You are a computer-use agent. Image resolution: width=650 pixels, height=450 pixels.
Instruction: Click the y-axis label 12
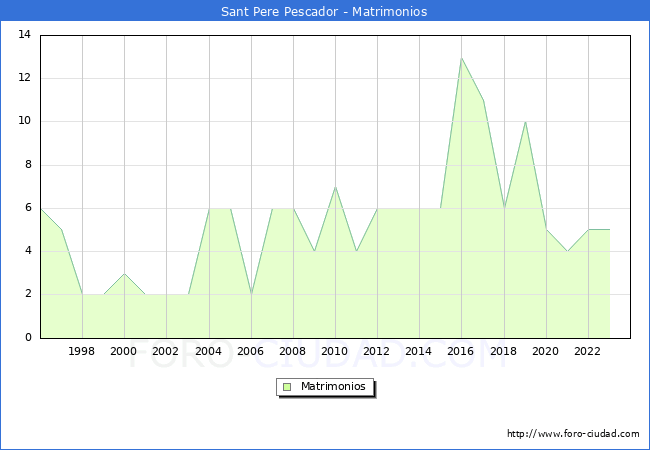(25, 77)
